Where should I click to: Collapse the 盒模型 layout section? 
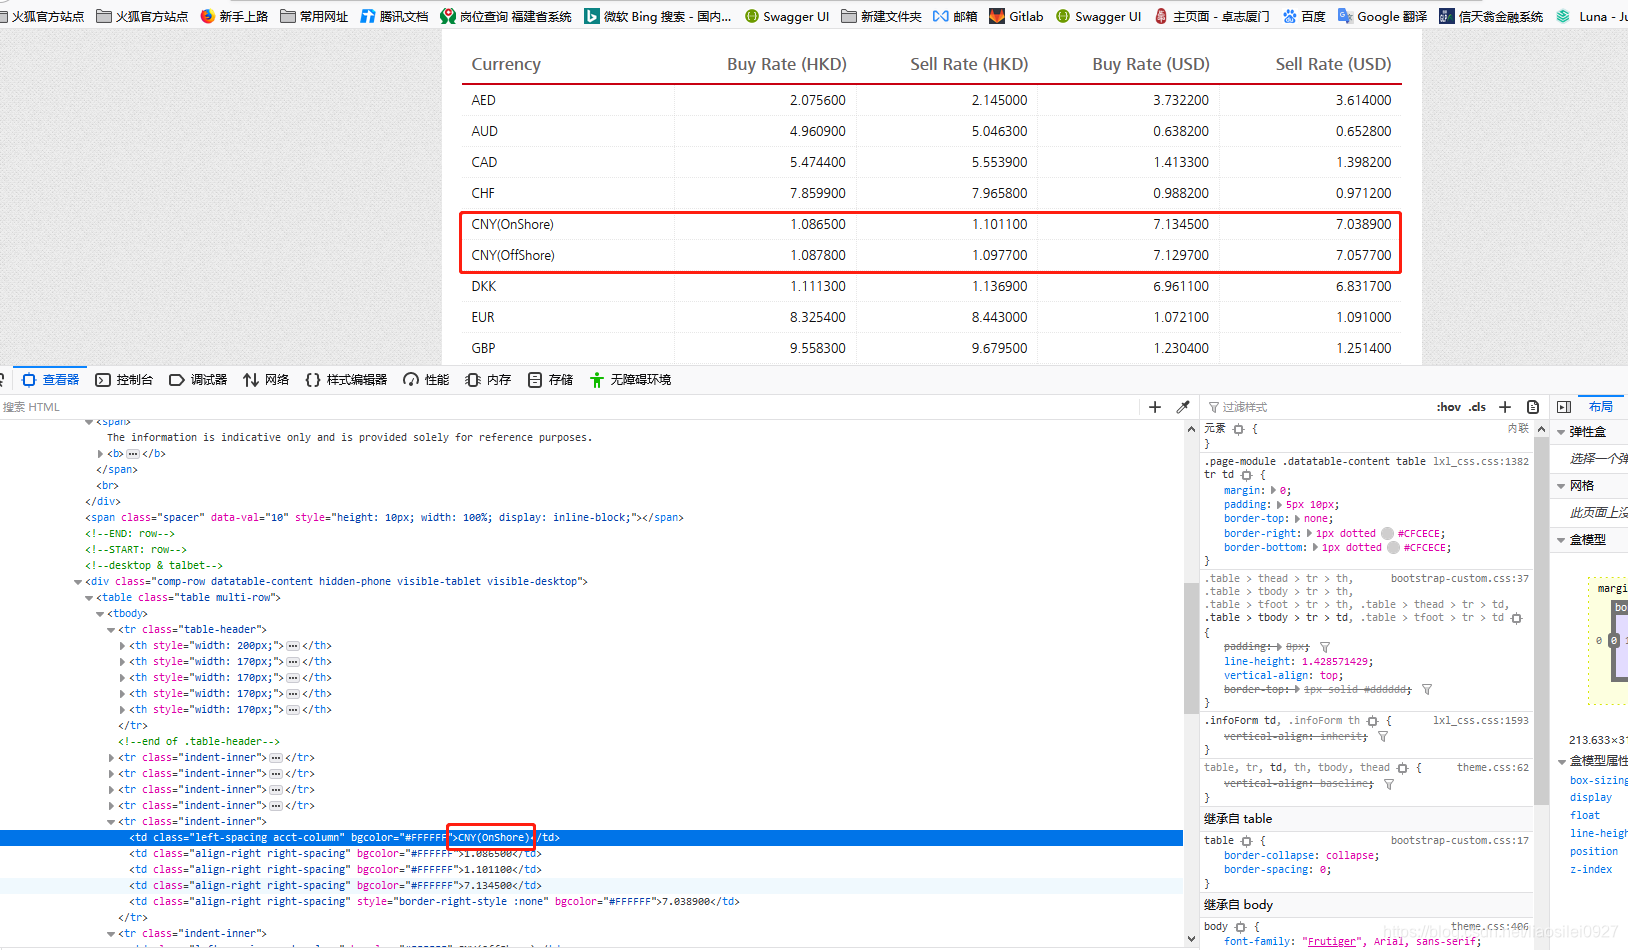pyautogui.click(x=1561, y=540)
